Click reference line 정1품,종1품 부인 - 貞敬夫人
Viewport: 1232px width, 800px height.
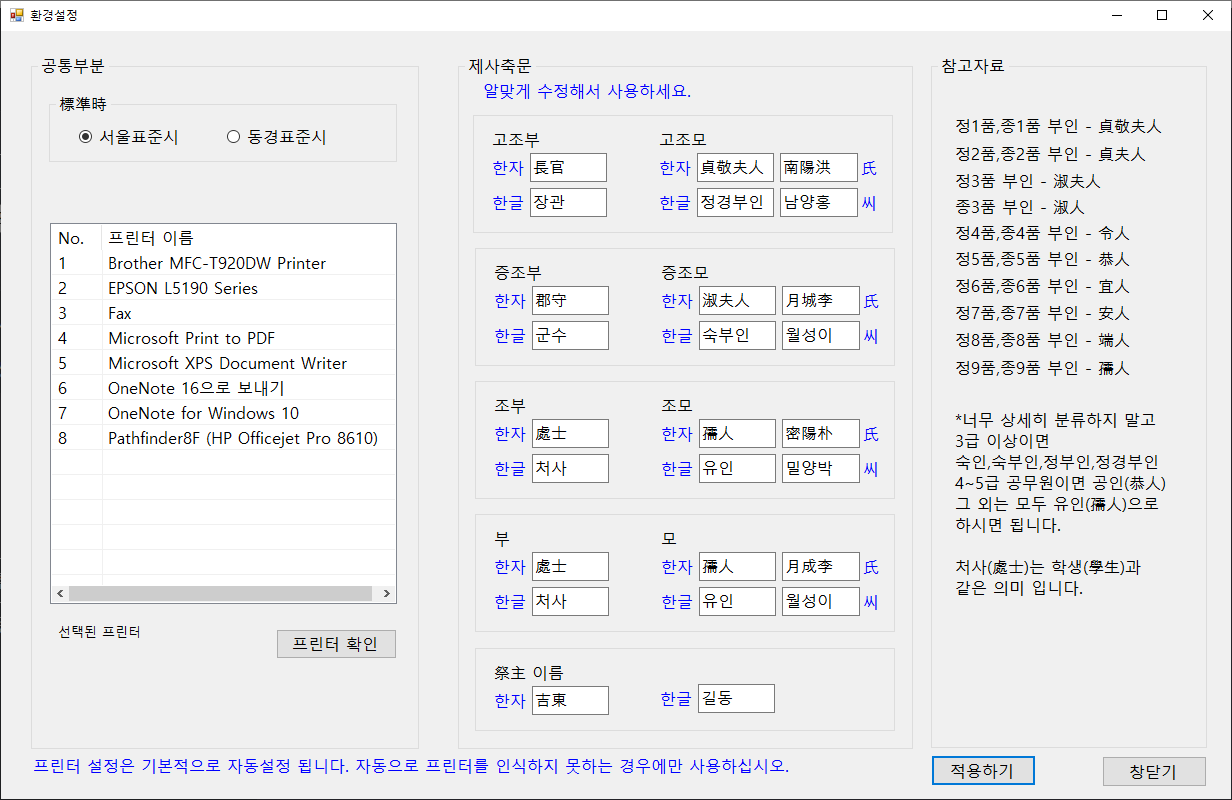(1058, 127)
